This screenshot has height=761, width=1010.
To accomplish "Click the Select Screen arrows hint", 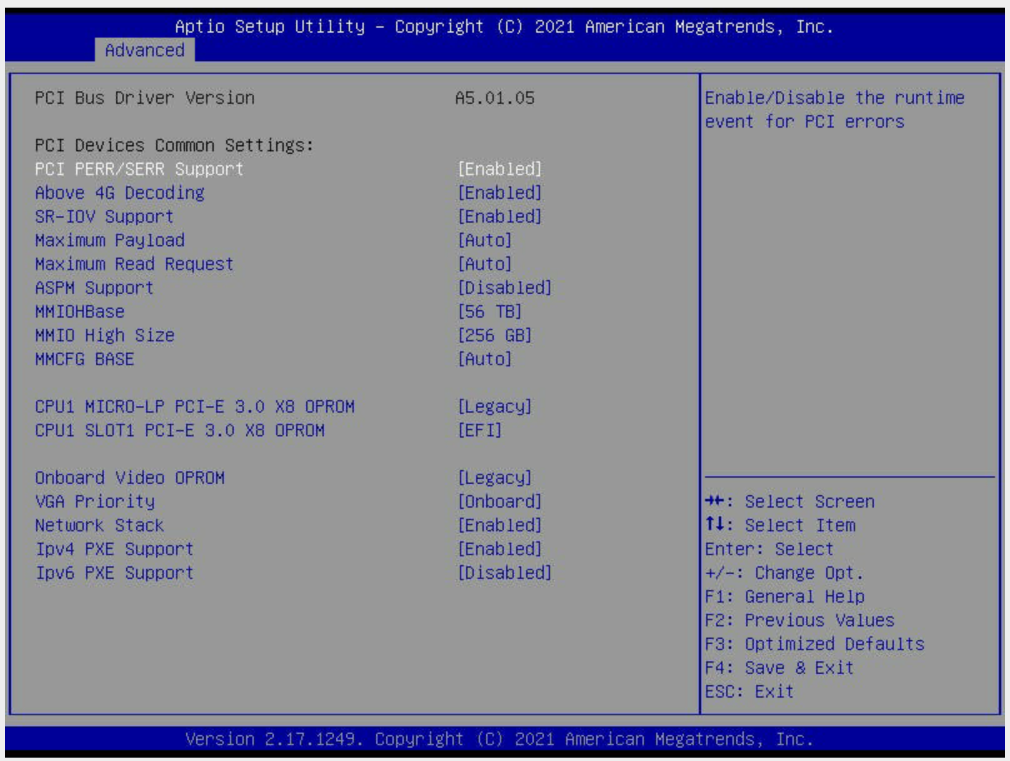I will pyautogui.click(x=790, y=501).
